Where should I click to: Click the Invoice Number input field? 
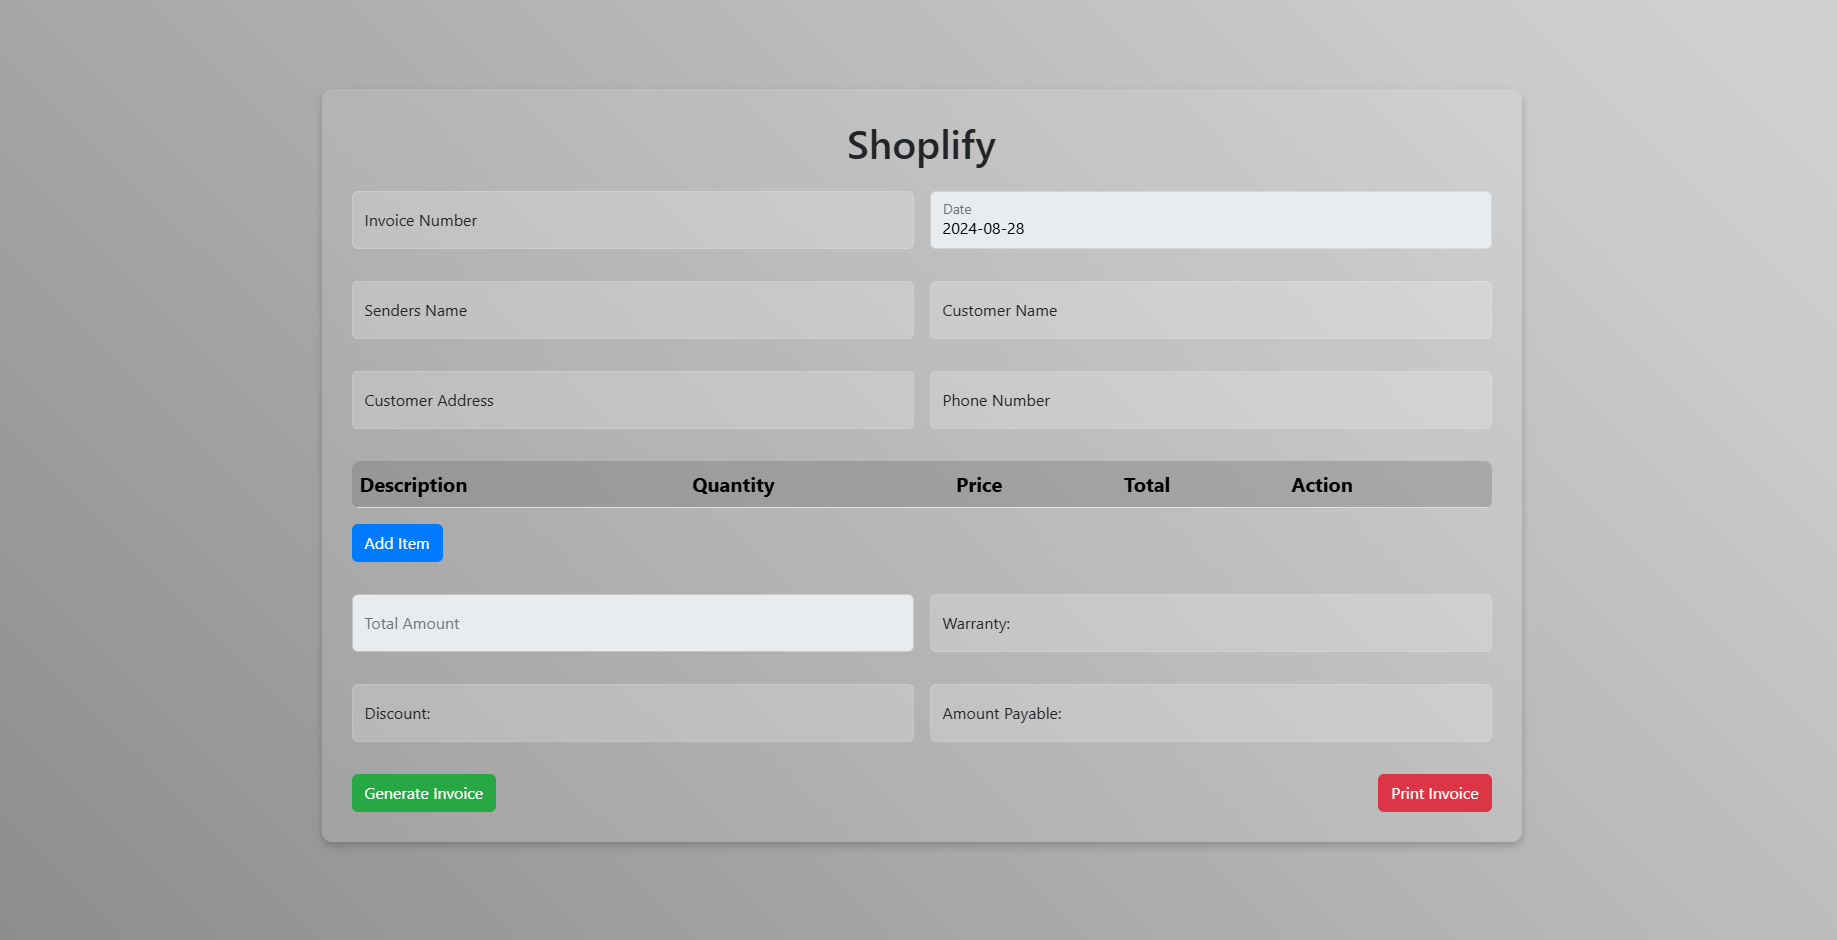tap(632, 220)
